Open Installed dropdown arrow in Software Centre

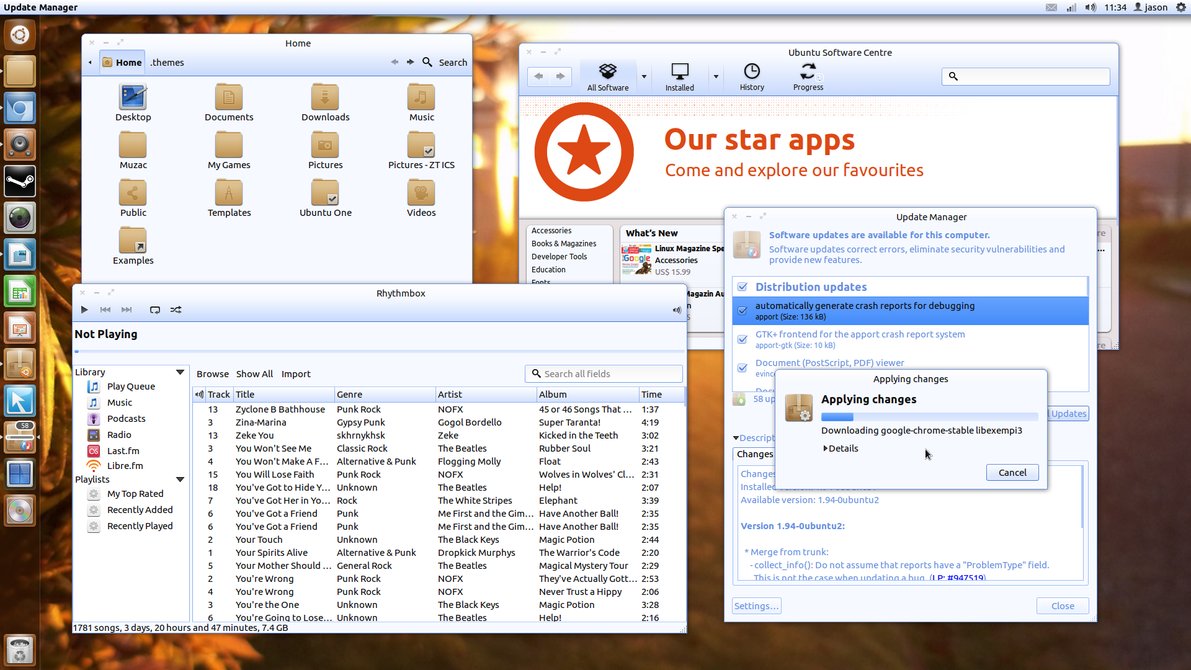[716, 77]
